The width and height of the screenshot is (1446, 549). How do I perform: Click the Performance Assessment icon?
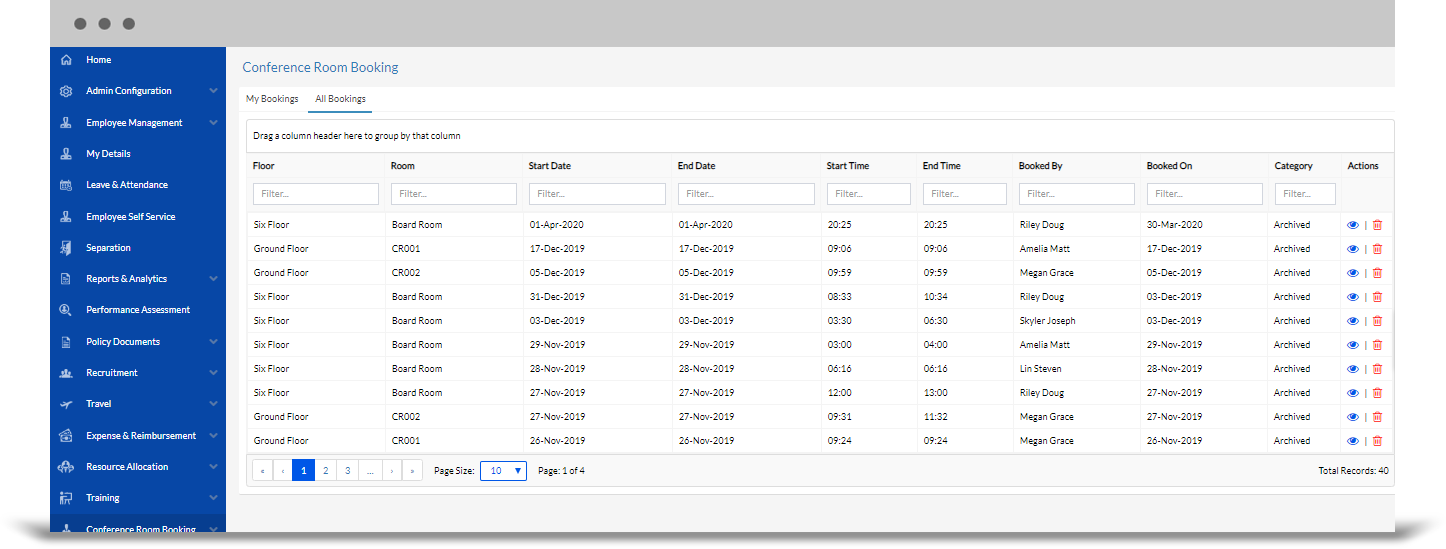[66, 310]
